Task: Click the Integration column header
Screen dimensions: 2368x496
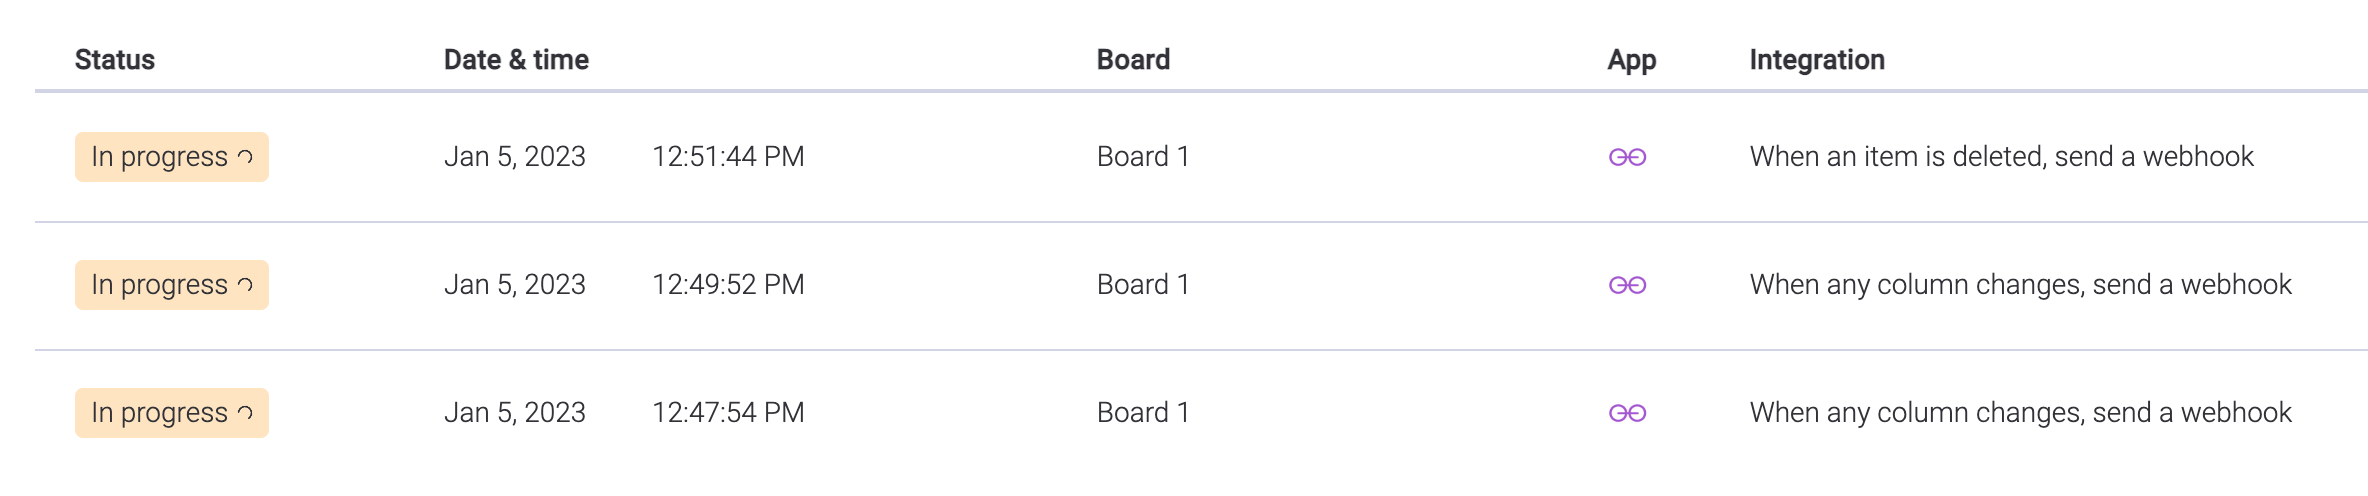Action: (1817, 60)
